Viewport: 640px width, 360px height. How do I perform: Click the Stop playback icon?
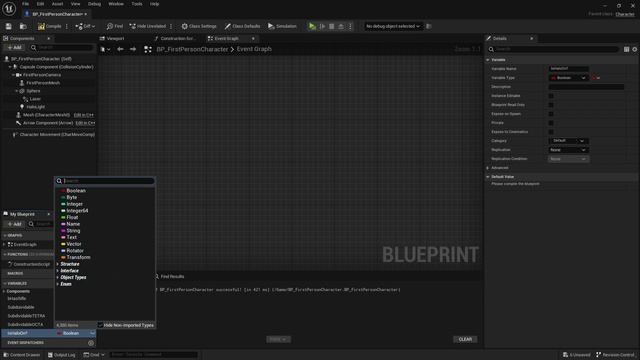coord(332,26)
